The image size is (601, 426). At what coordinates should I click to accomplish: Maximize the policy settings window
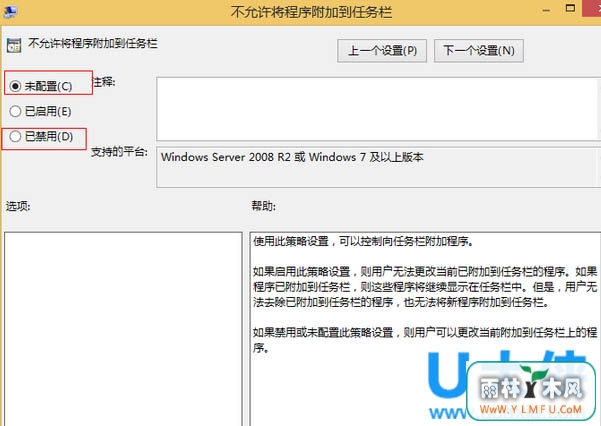(x=570, y=8)
